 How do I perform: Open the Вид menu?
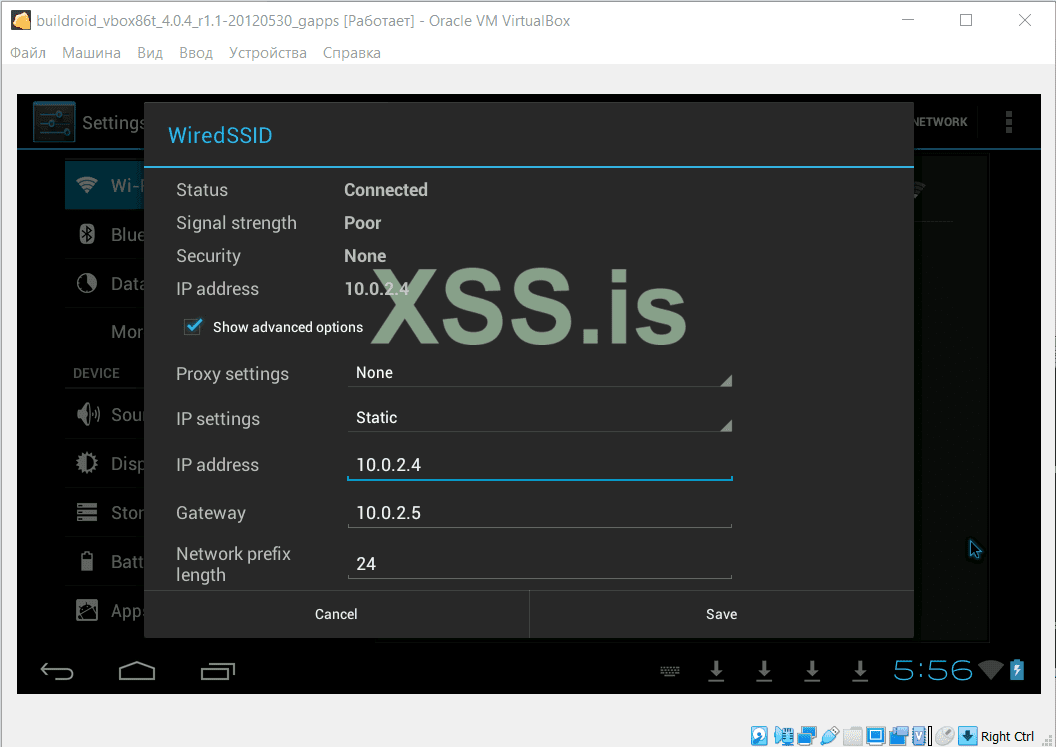[x=150, y=53]
